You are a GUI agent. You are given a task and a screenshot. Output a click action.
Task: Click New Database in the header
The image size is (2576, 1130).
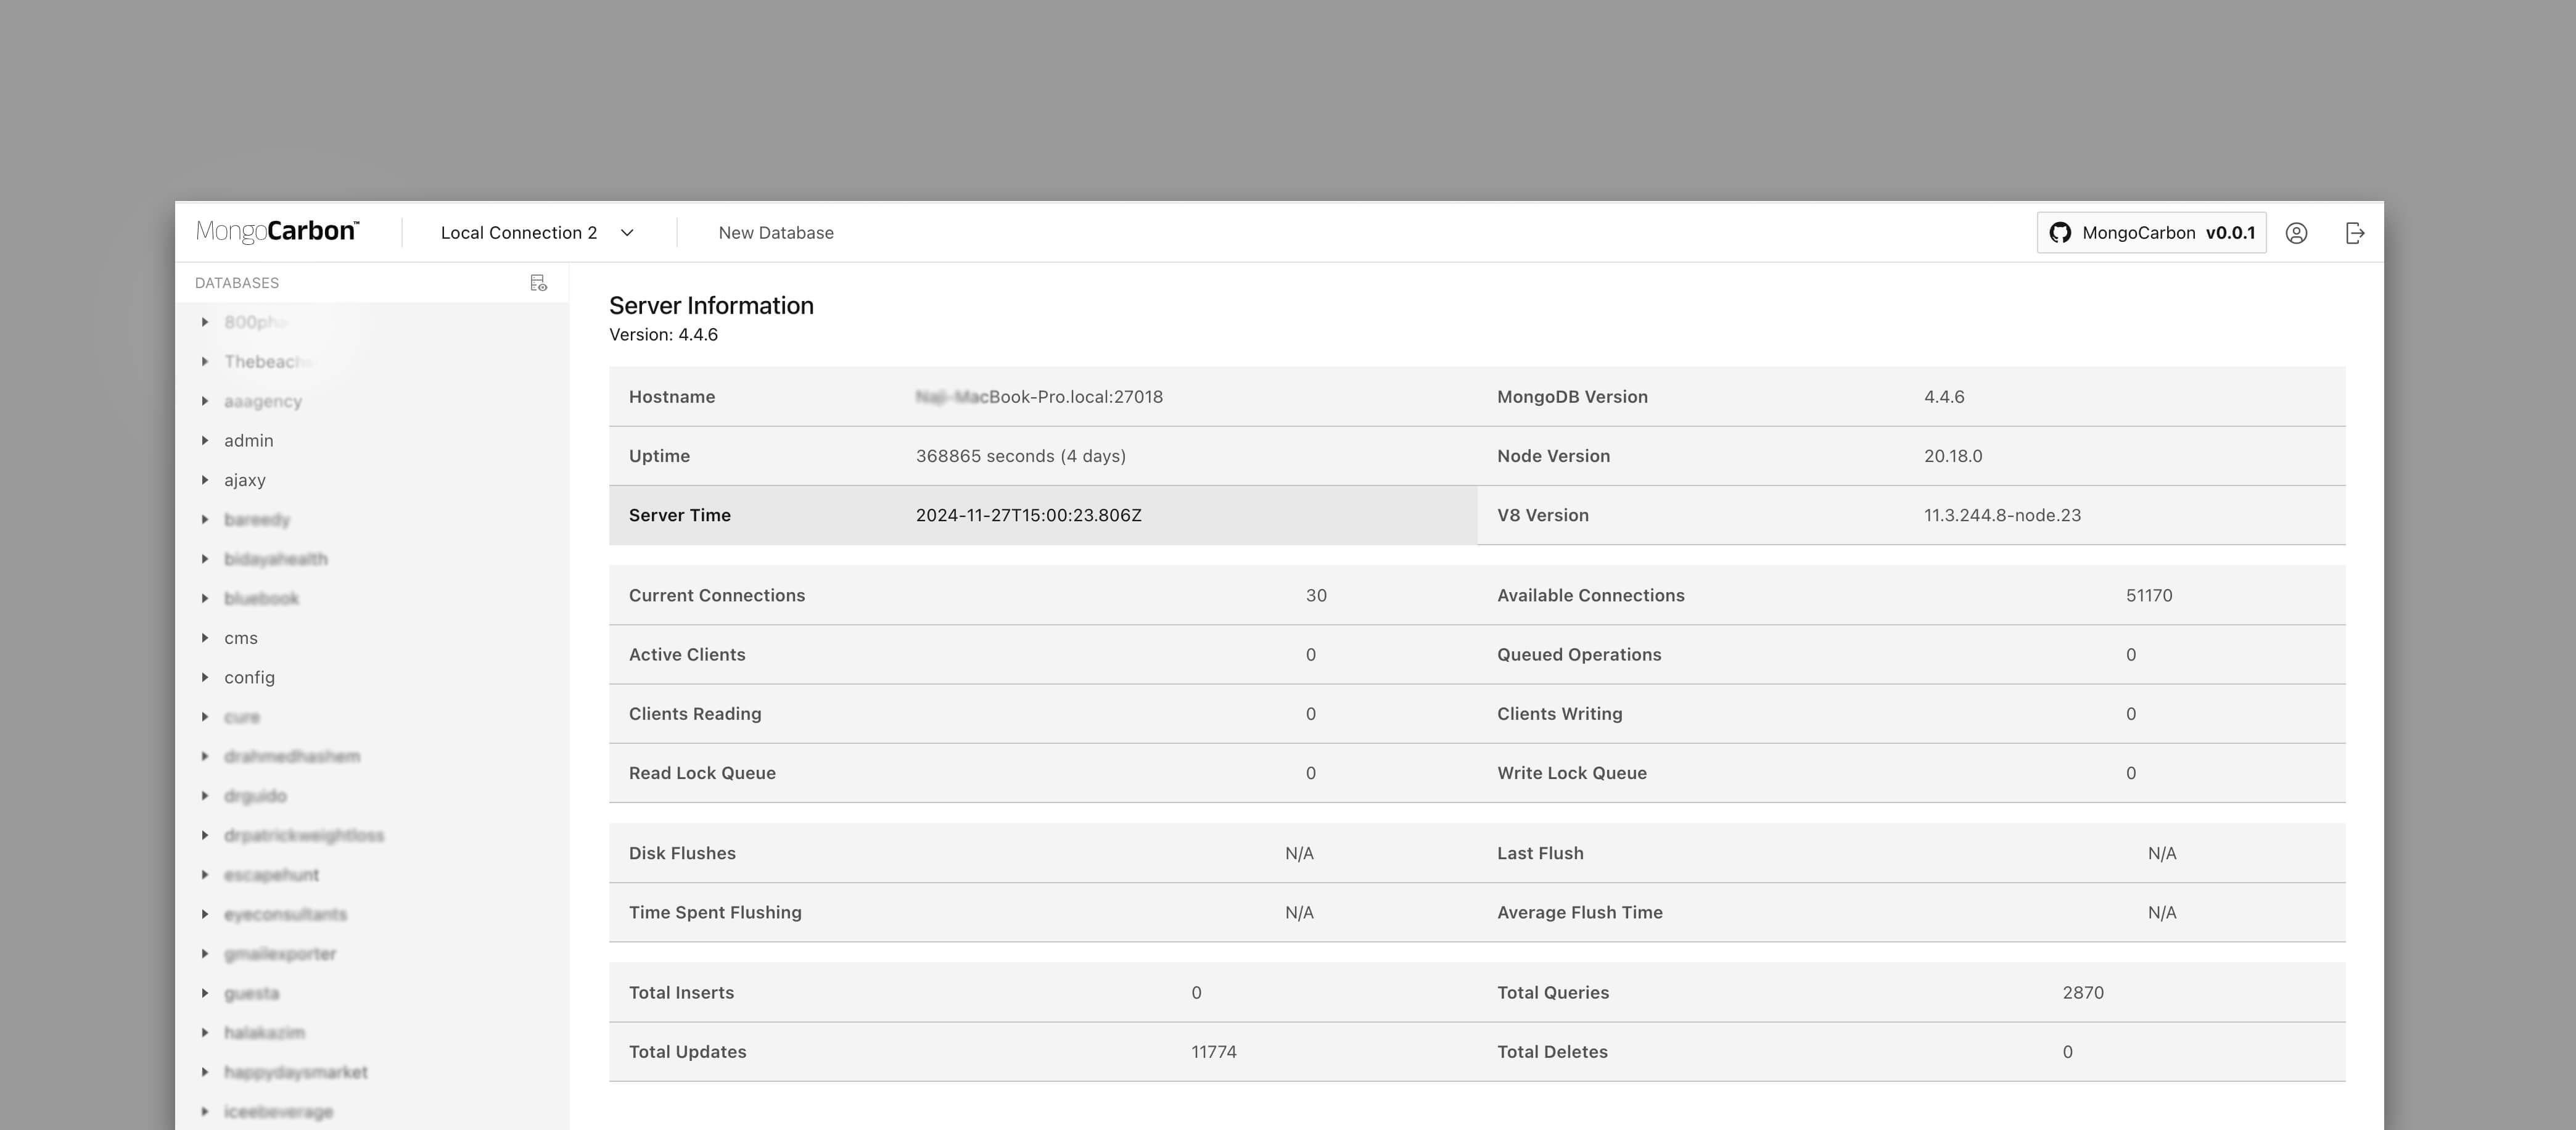pos(775,233)
